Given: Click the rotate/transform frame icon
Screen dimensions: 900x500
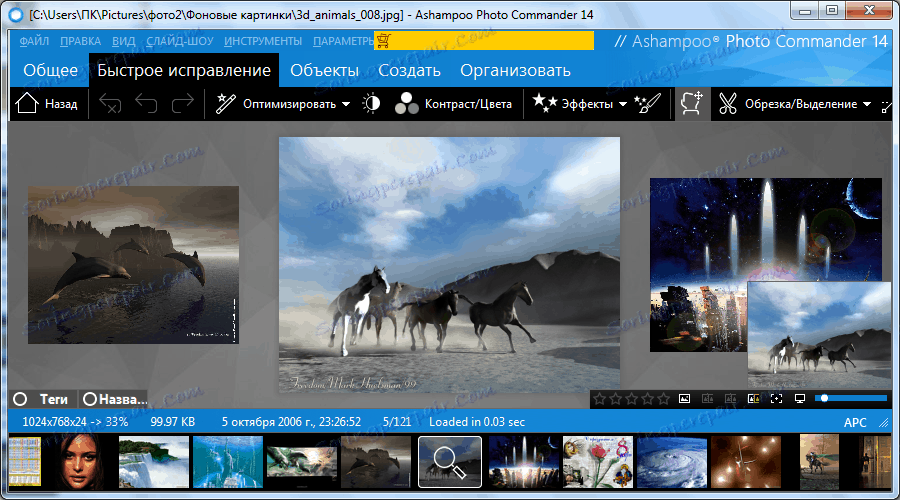Looking at the screenshot, I should [x=692, y=104].
